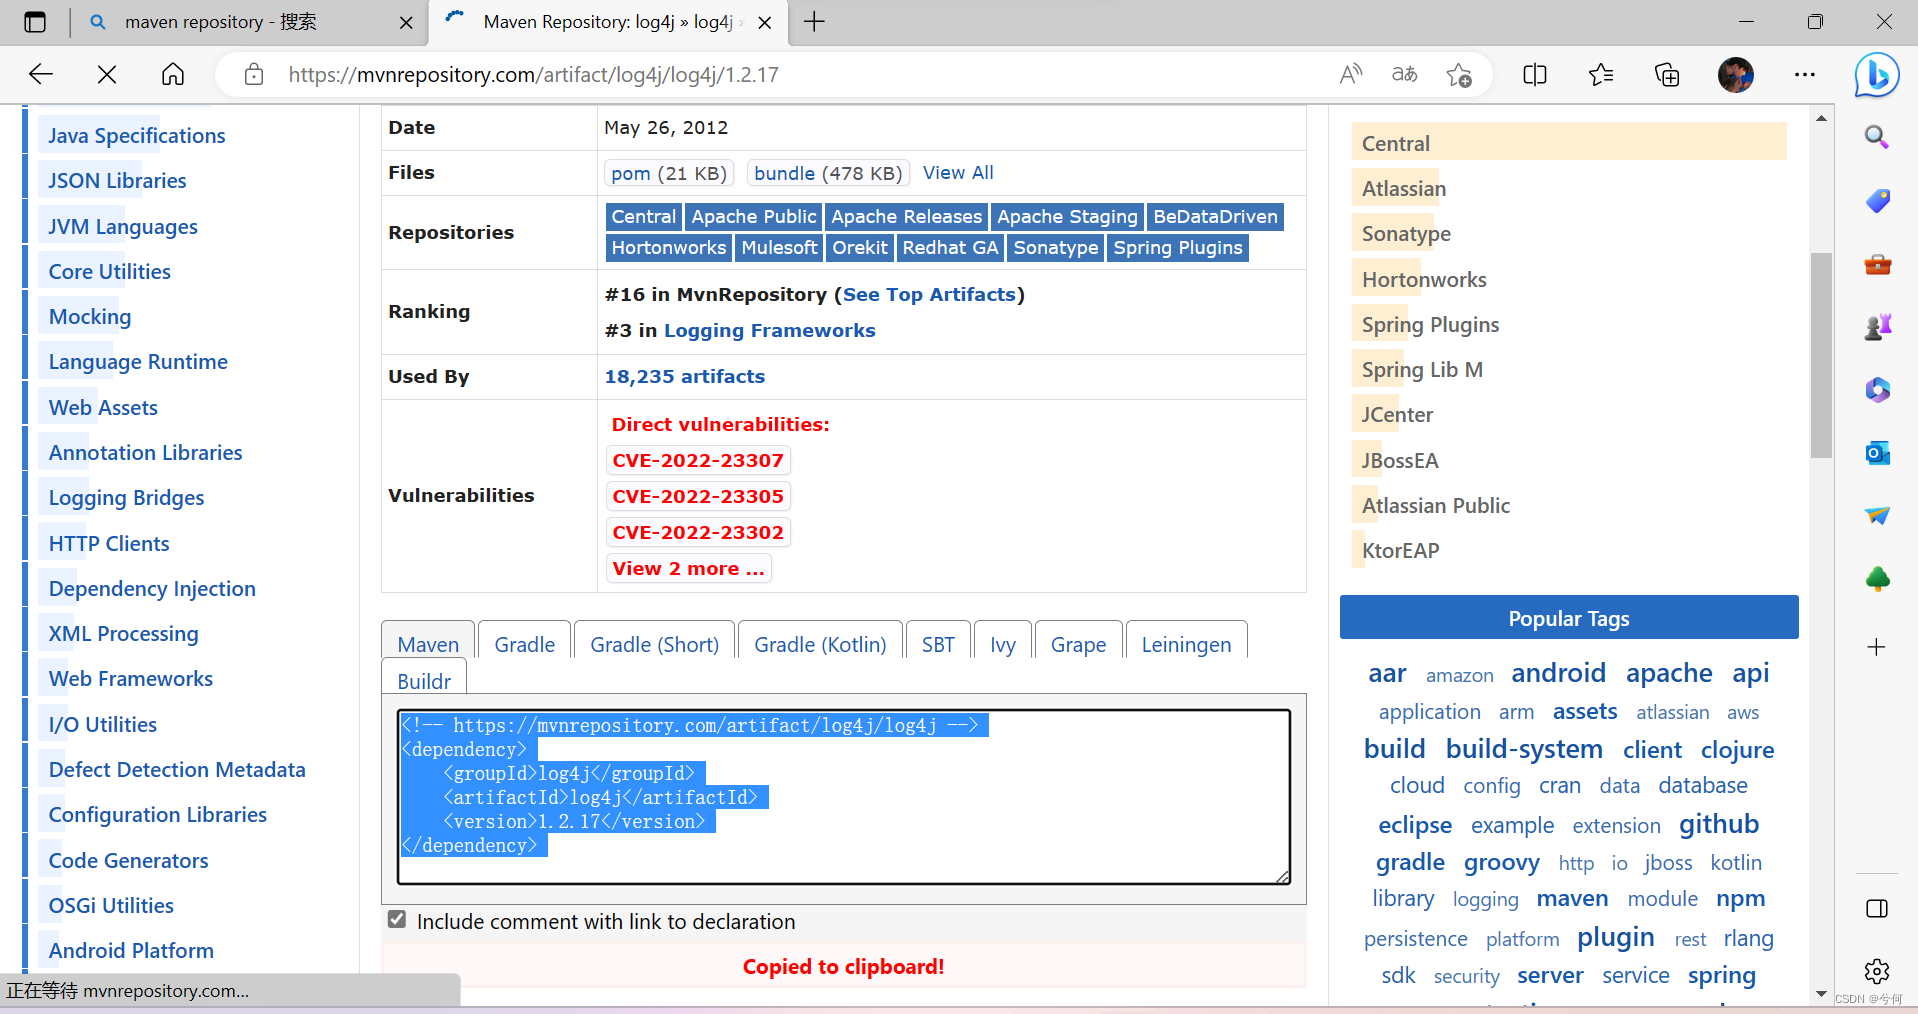Add this page to favorites
This screenshot has width=1918, height=1014.
(x=1458, y=74)
